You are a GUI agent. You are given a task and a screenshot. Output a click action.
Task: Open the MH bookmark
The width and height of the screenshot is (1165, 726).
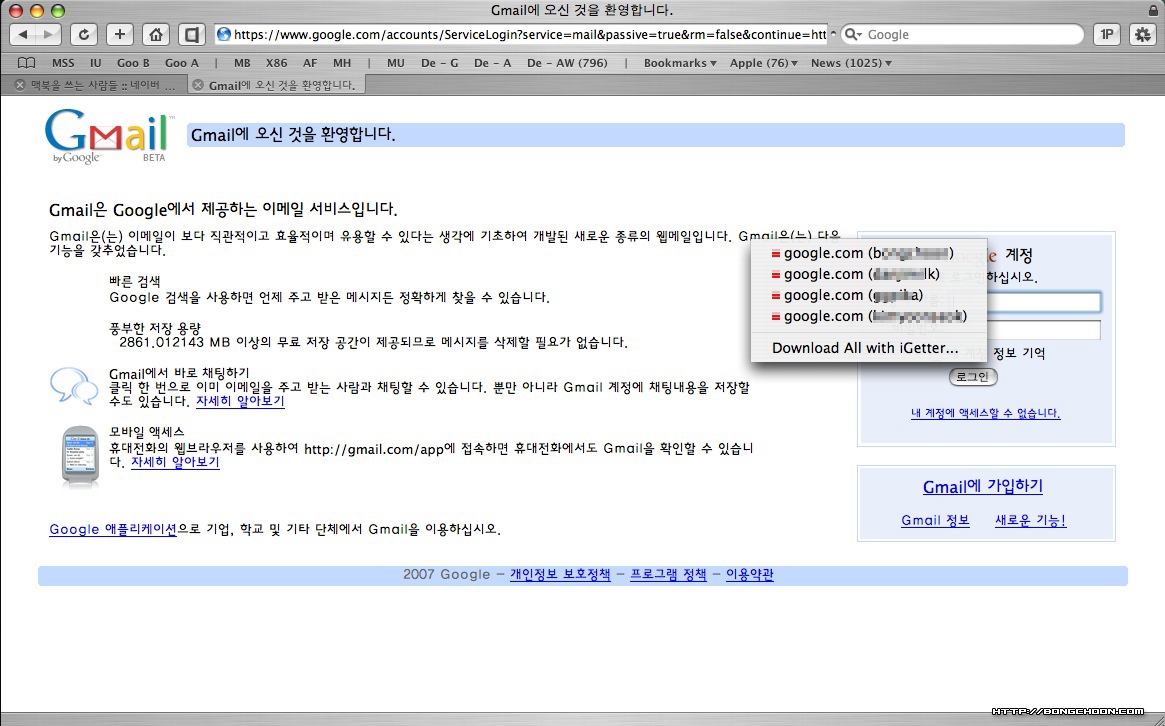point(342,63)
